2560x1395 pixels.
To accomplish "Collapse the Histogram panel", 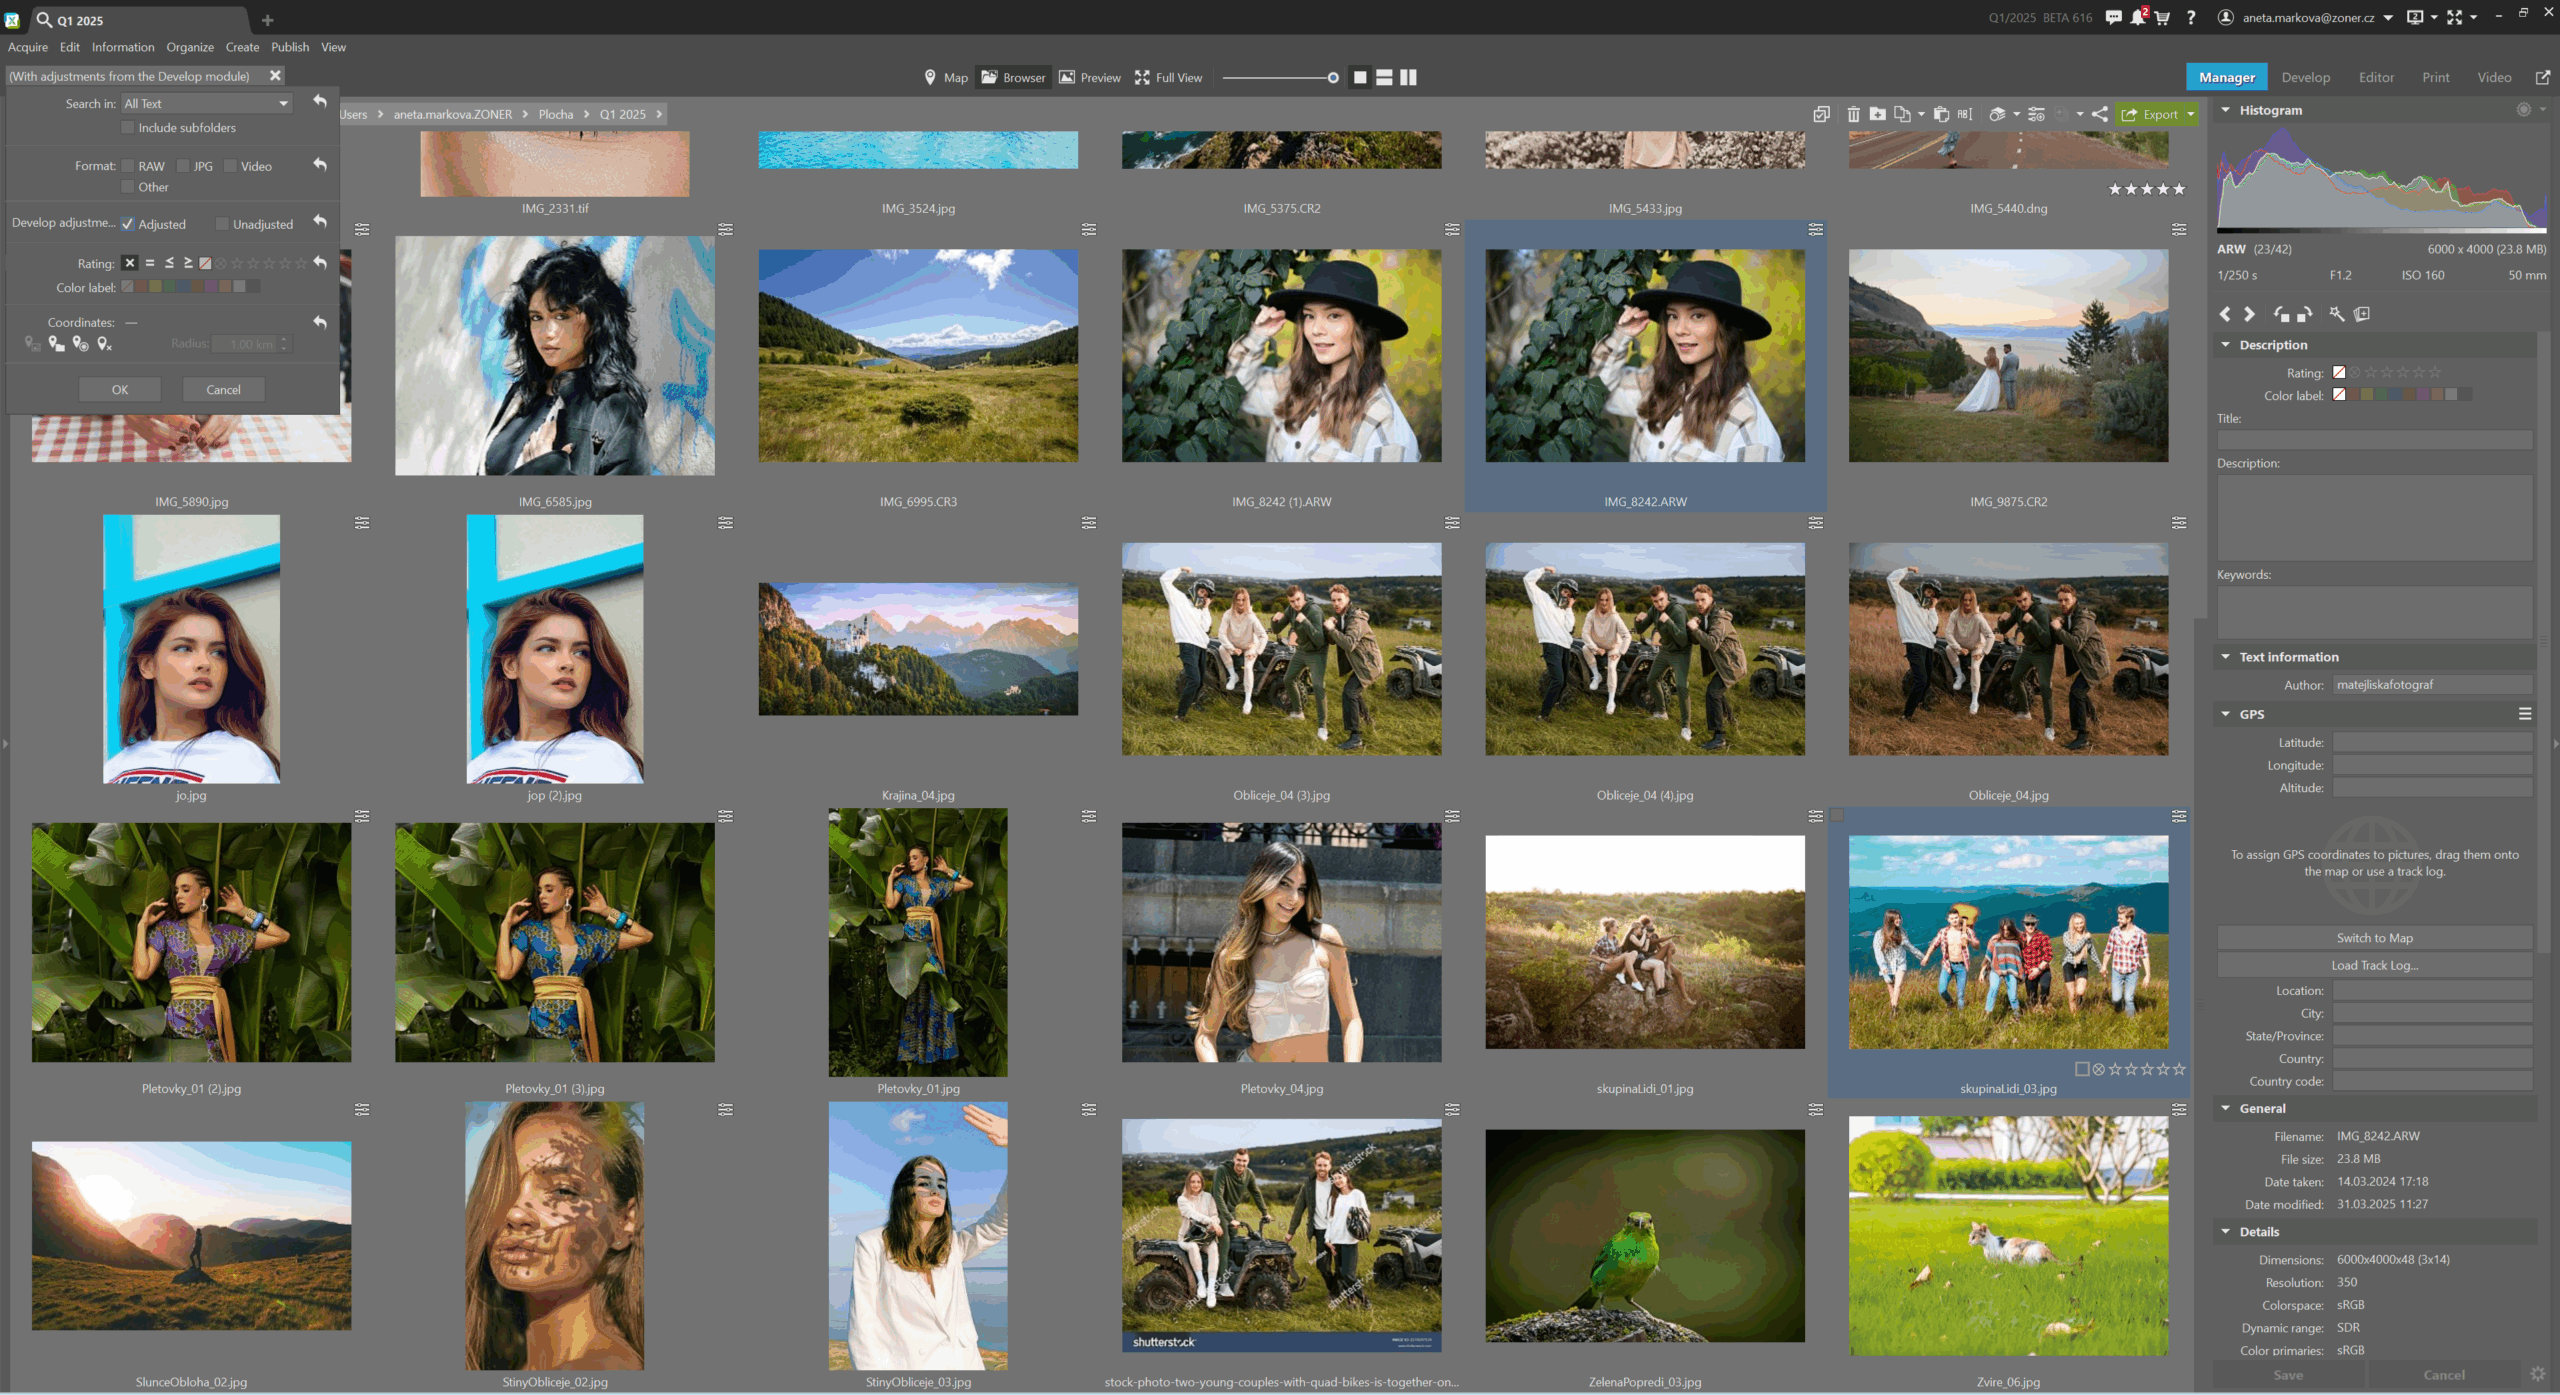I will coord(2226,110).
